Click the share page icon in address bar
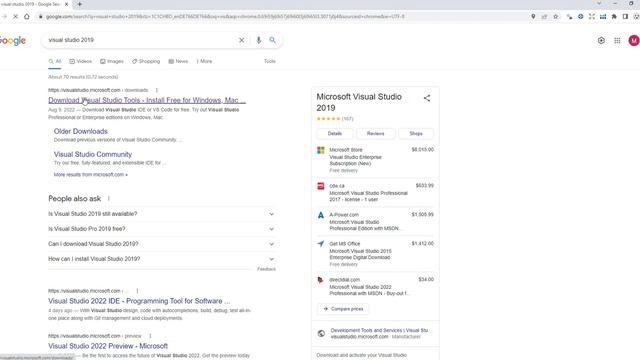The height and width of the screenshot is (360, 640). coord(544,17)
